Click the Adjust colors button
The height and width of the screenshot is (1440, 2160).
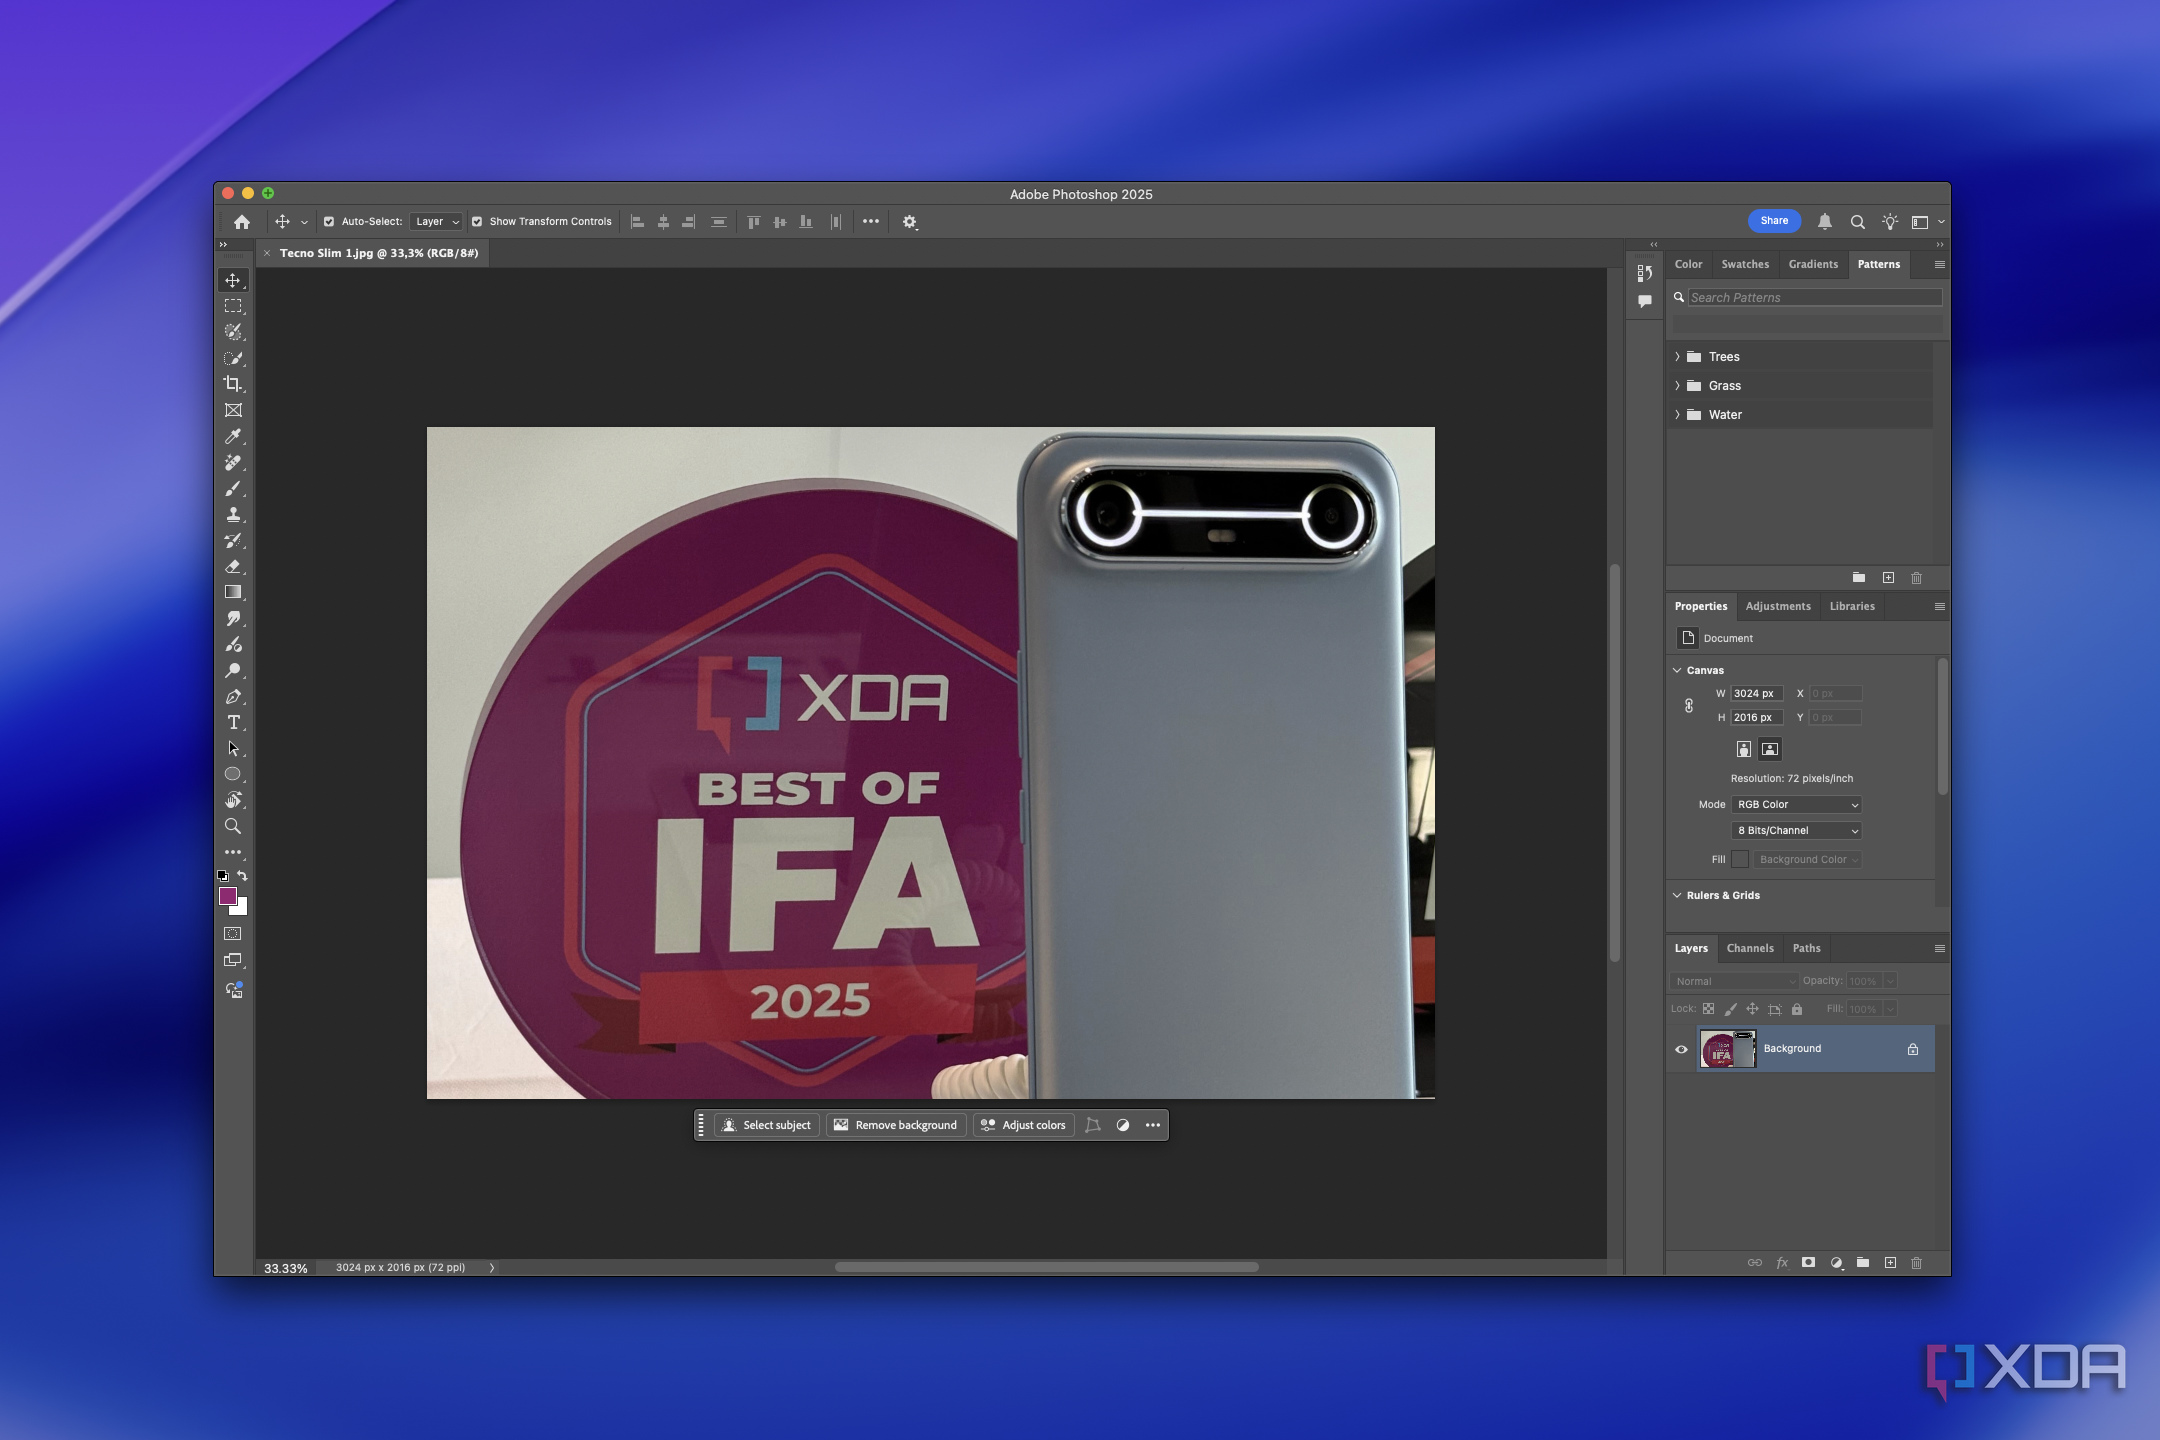pyautogui.click(x=1024, y=1125)
